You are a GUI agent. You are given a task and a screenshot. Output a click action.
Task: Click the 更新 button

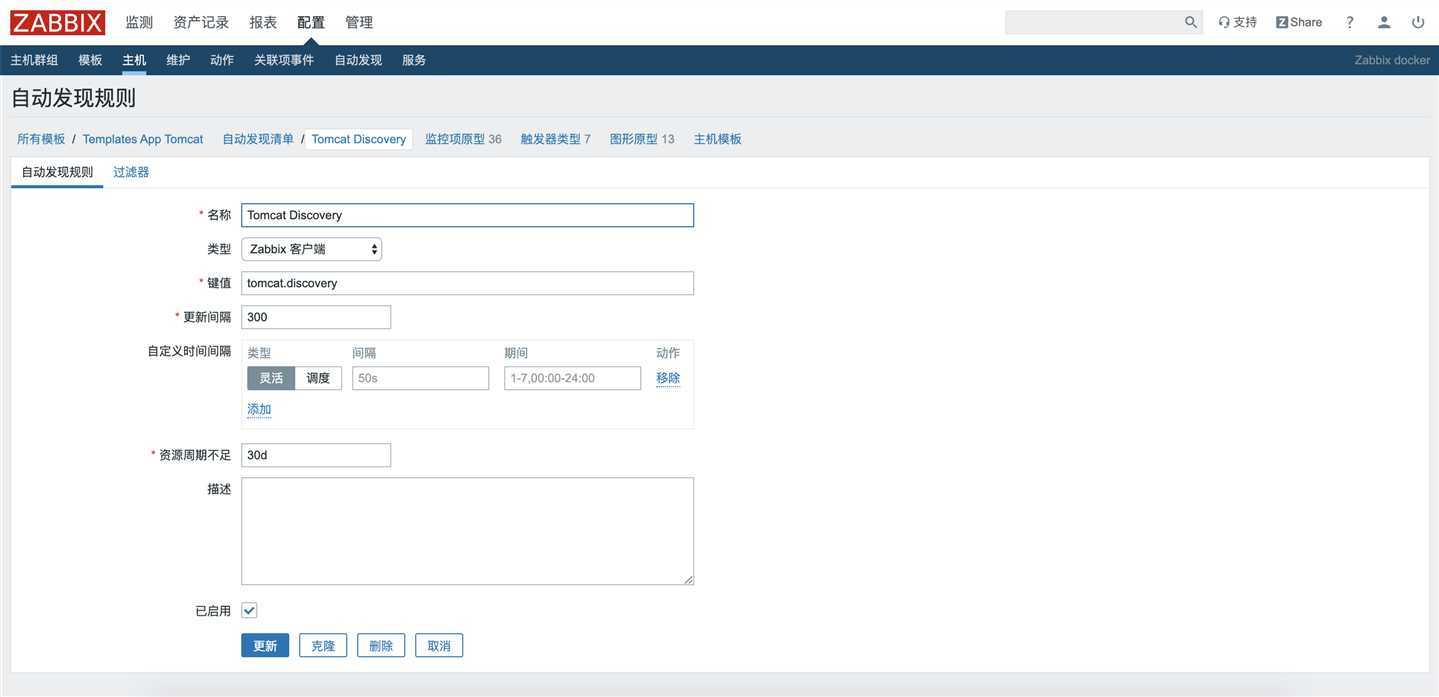coord(265,646)
